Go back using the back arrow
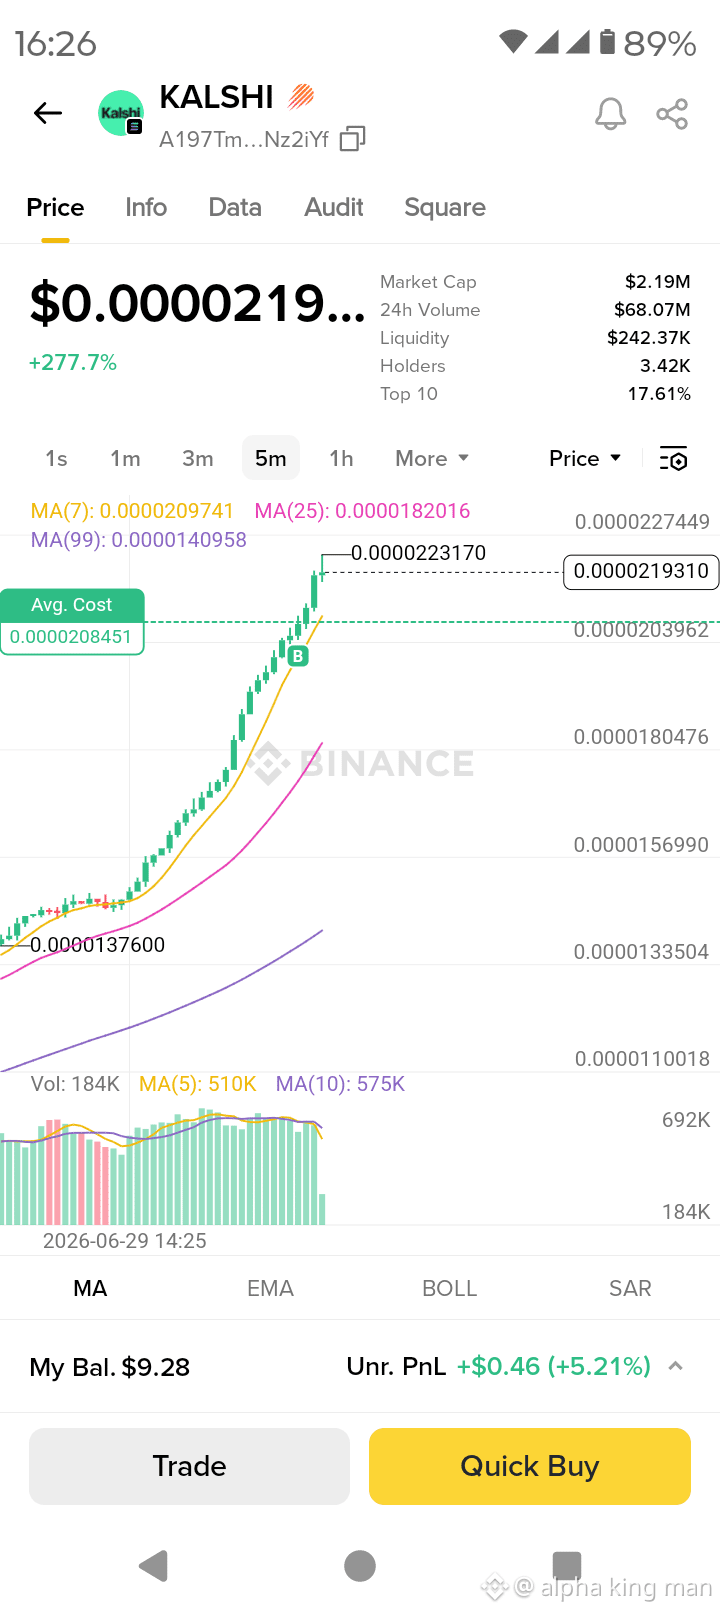Image resolution: width=720 pixels, height=1612 pixels. pyautogui.click(x=48, y=113)
